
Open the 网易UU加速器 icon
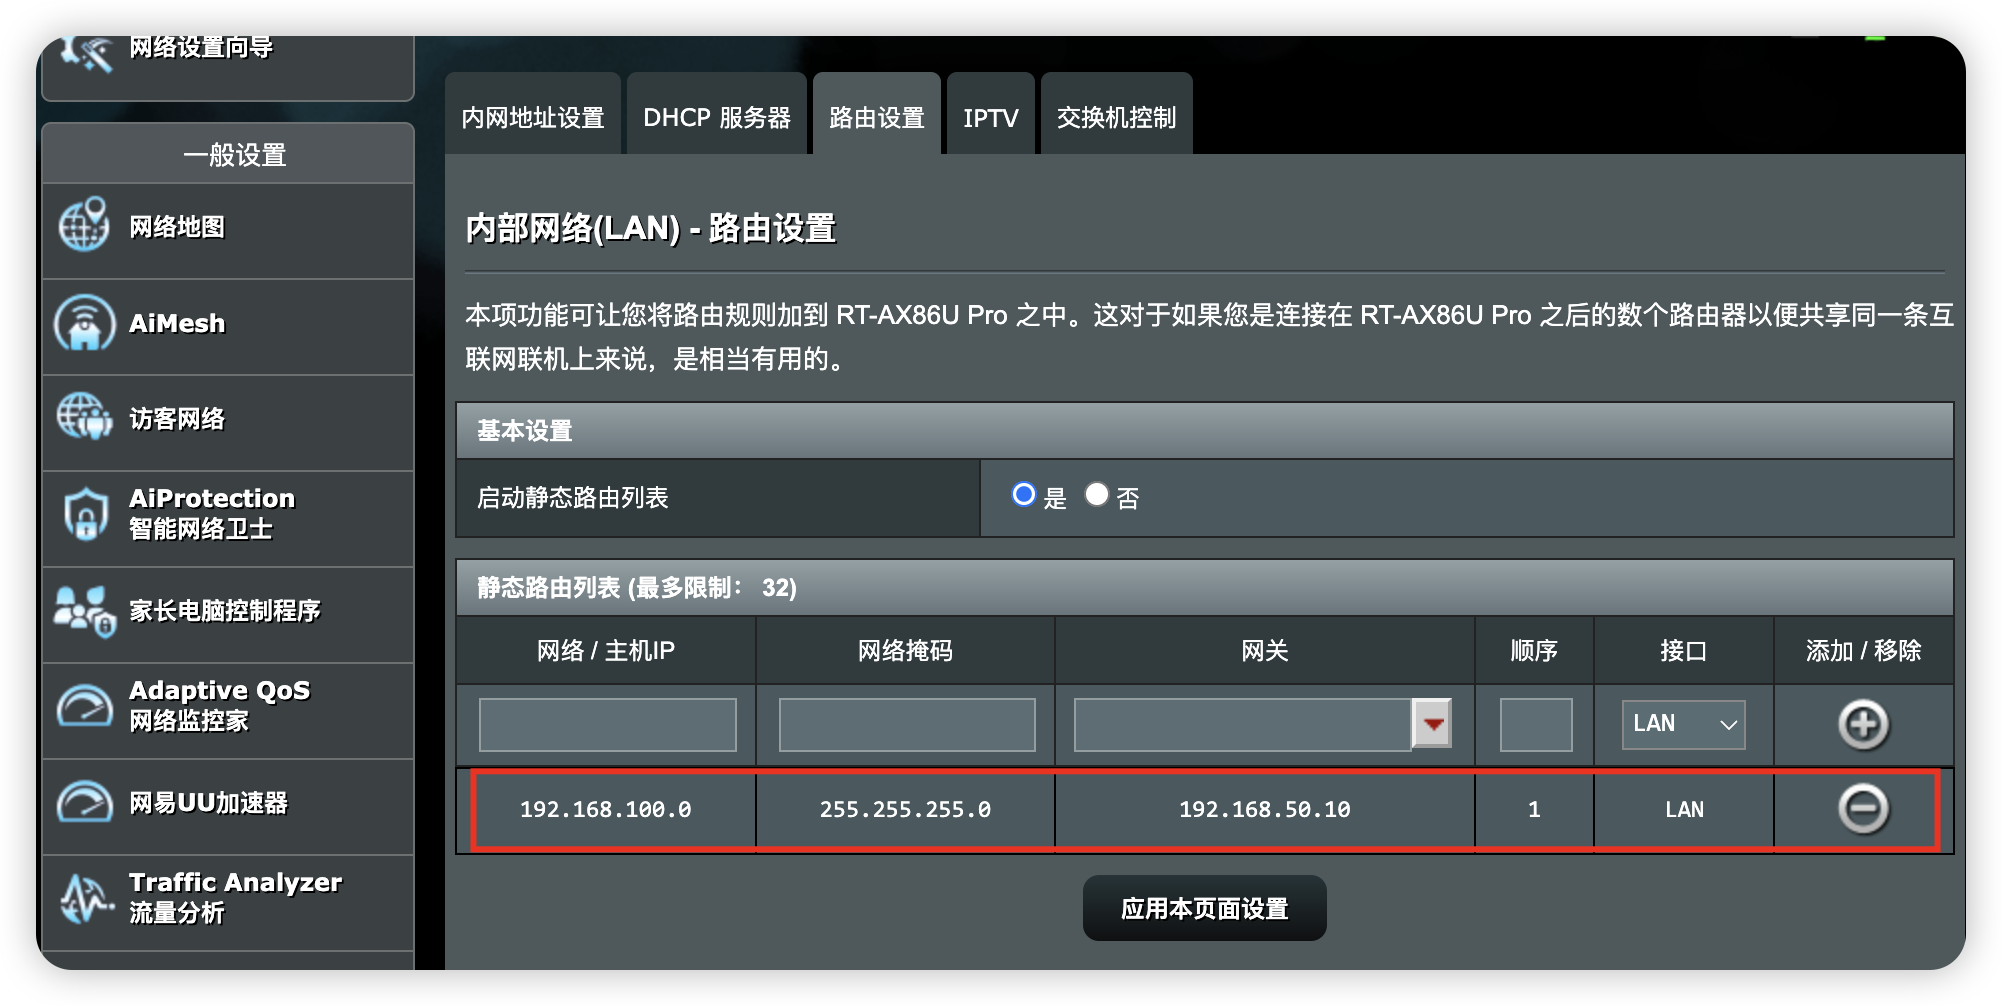pyautogui.click(x=84, y=802)
